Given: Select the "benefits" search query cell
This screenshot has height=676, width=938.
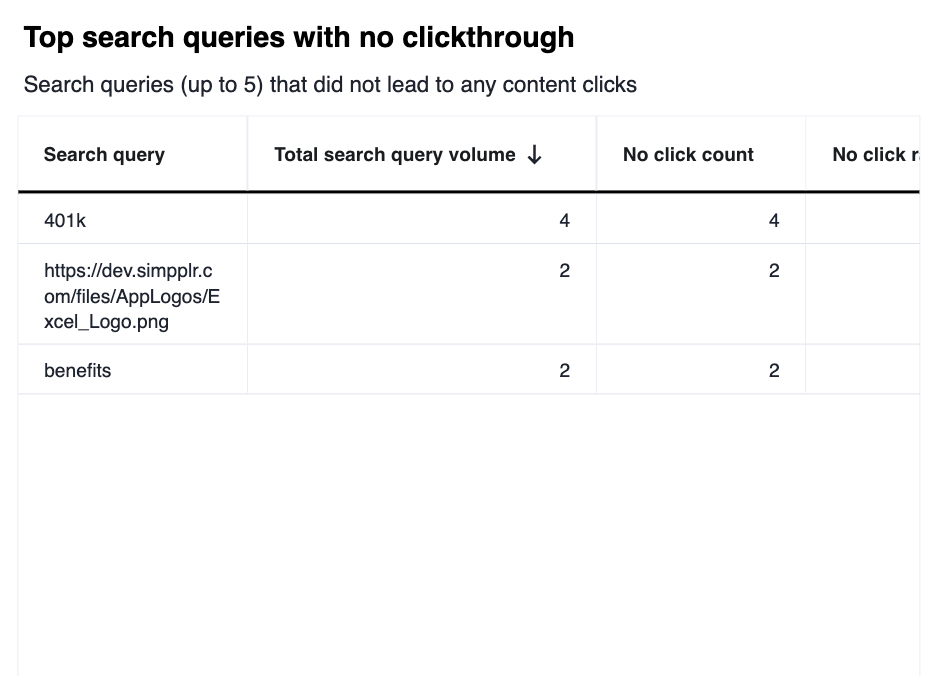Looking at the screenshot, I should tap(77, 371).
